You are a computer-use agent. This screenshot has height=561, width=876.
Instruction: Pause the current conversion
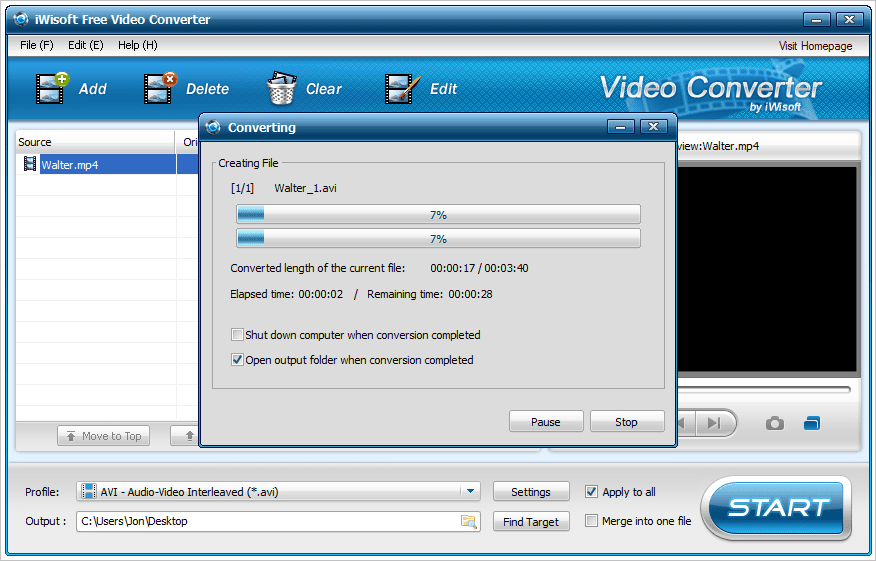coord(545,422)
